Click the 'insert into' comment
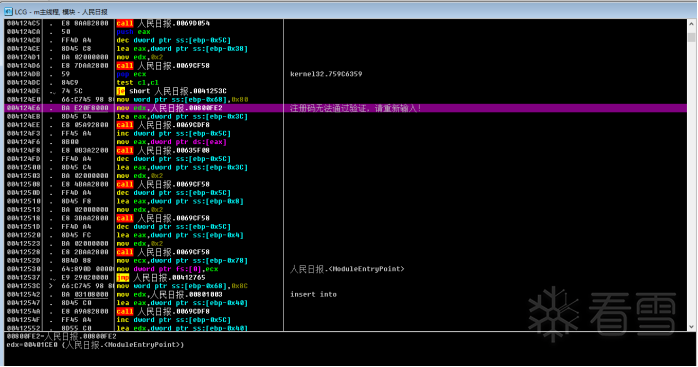Viewport: 698px width, 367px height. 313,294
